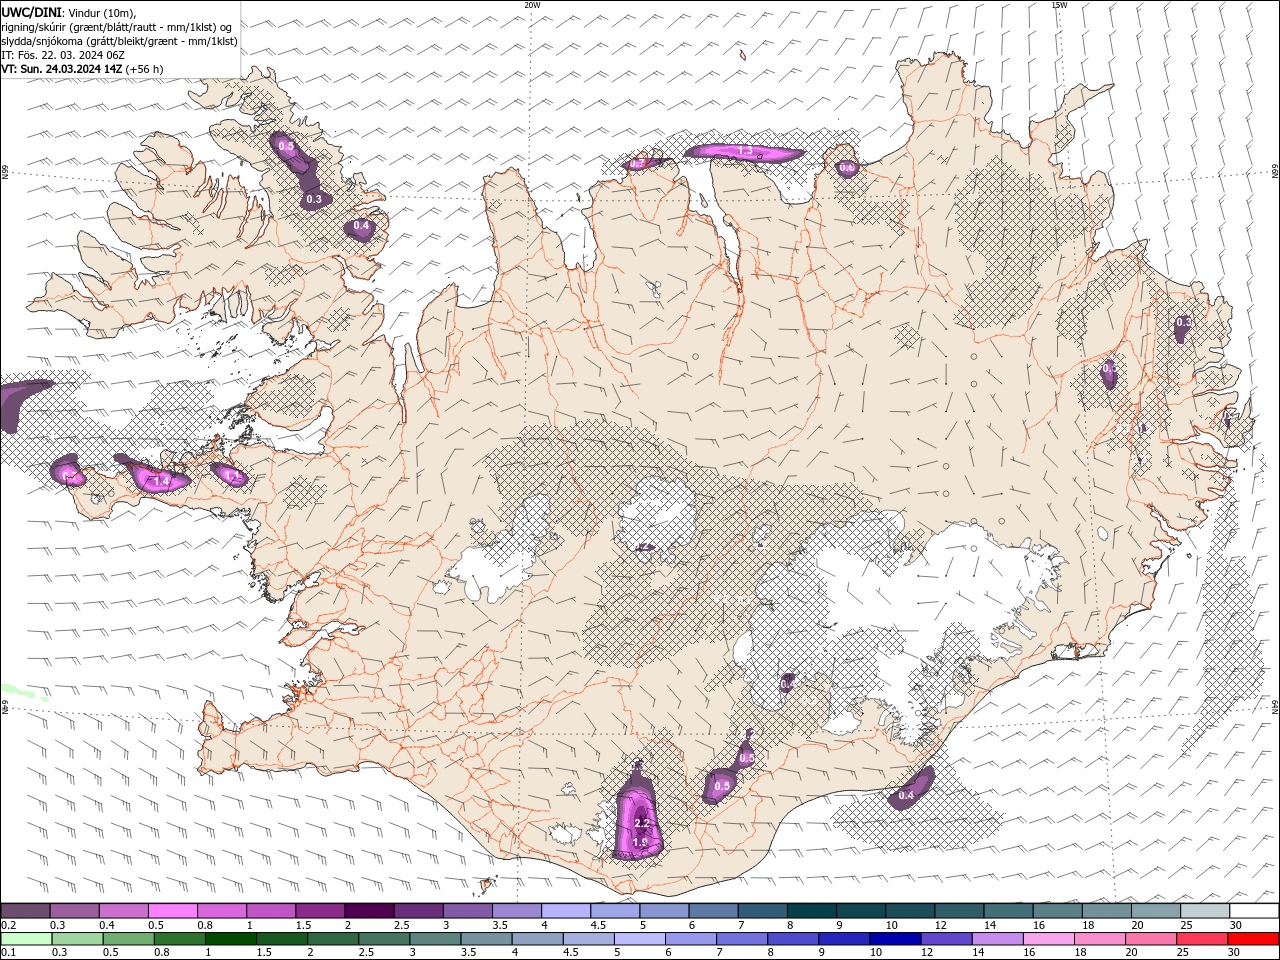The image size is (1280, 960).
Task: Click the snow-scale label '0.2'
Action: click(9, 925)
